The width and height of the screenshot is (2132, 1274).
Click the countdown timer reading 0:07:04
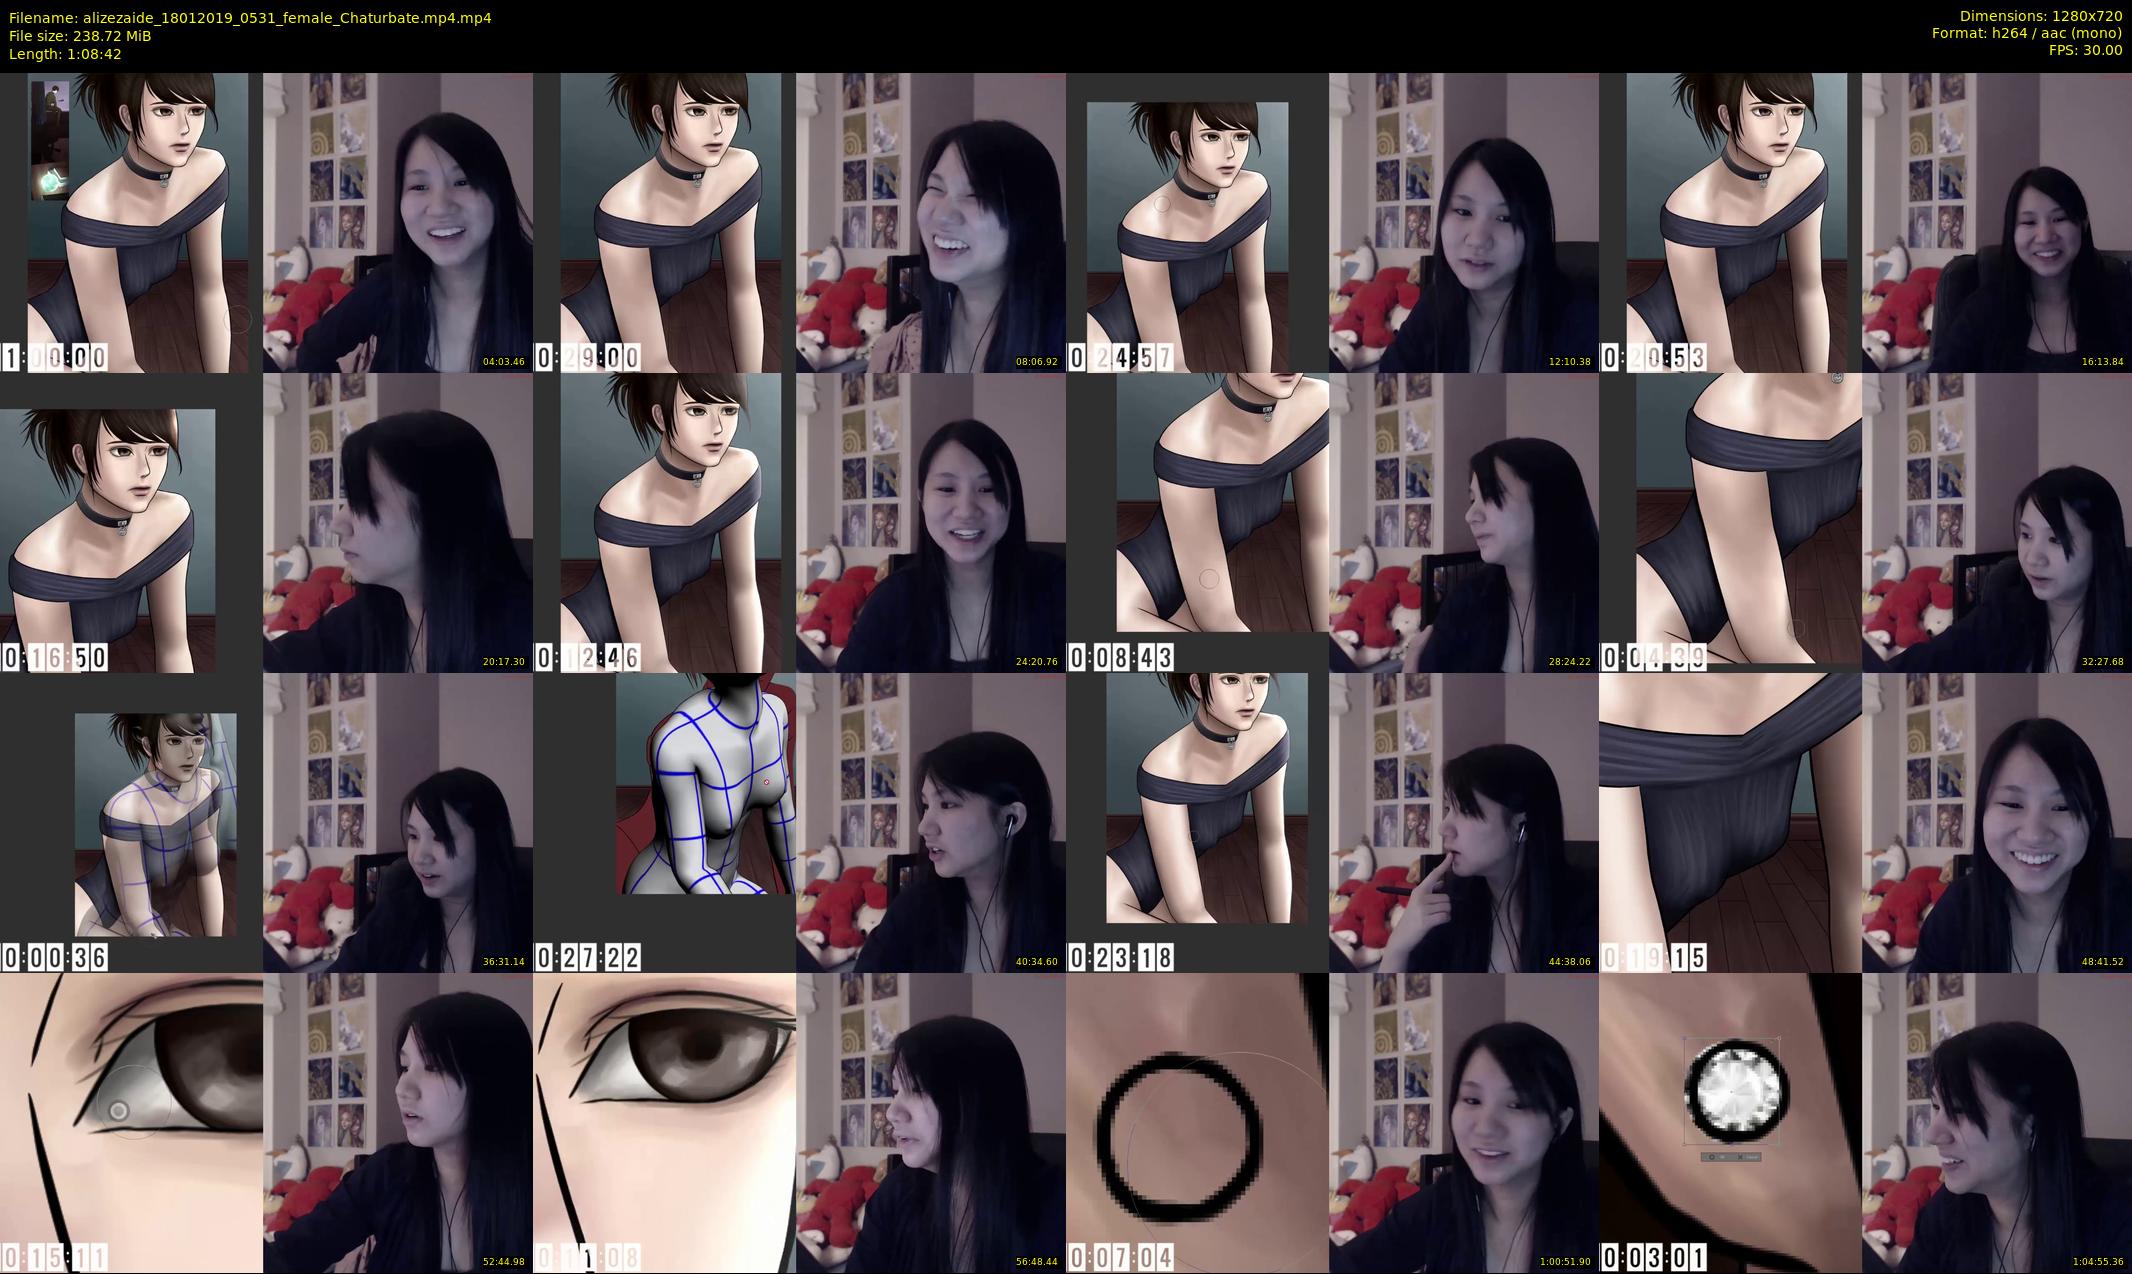pyautogui.click(x=1120, y=1256)
